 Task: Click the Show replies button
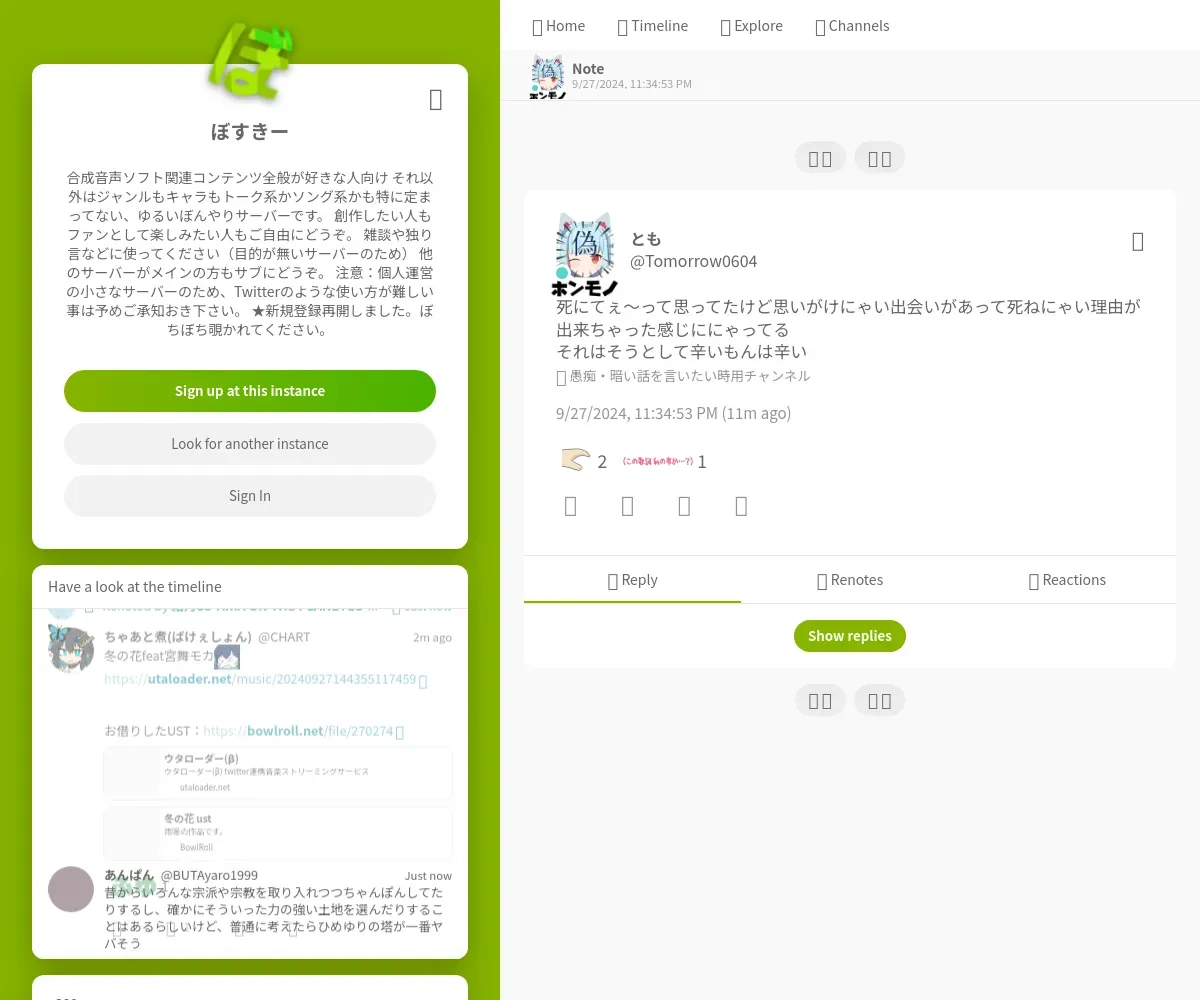tap(850, 636)
